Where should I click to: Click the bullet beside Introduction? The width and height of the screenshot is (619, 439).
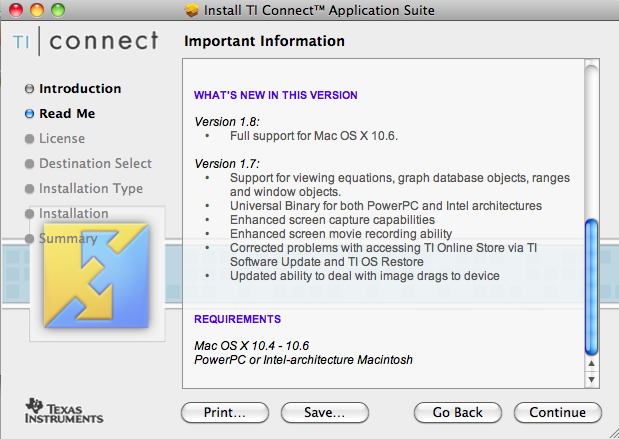pyautogui.click(x=30, y=89)
